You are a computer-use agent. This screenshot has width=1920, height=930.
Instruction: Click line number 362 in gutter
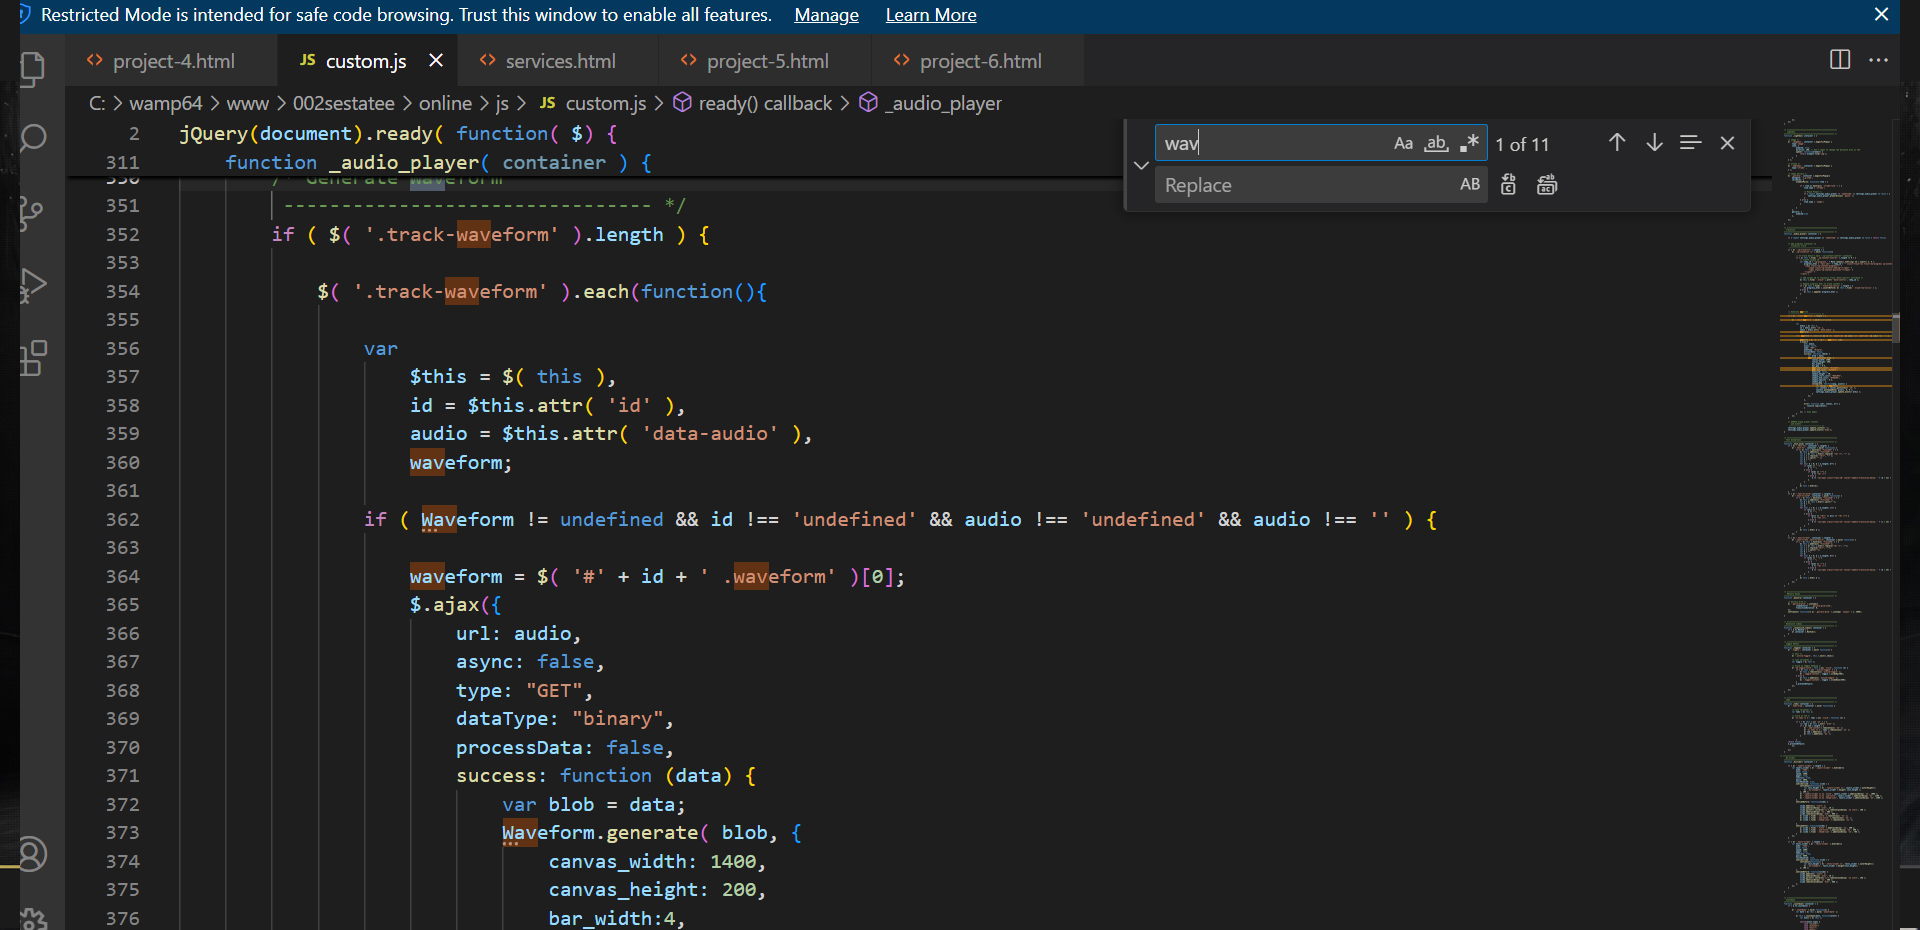point(123,519)
